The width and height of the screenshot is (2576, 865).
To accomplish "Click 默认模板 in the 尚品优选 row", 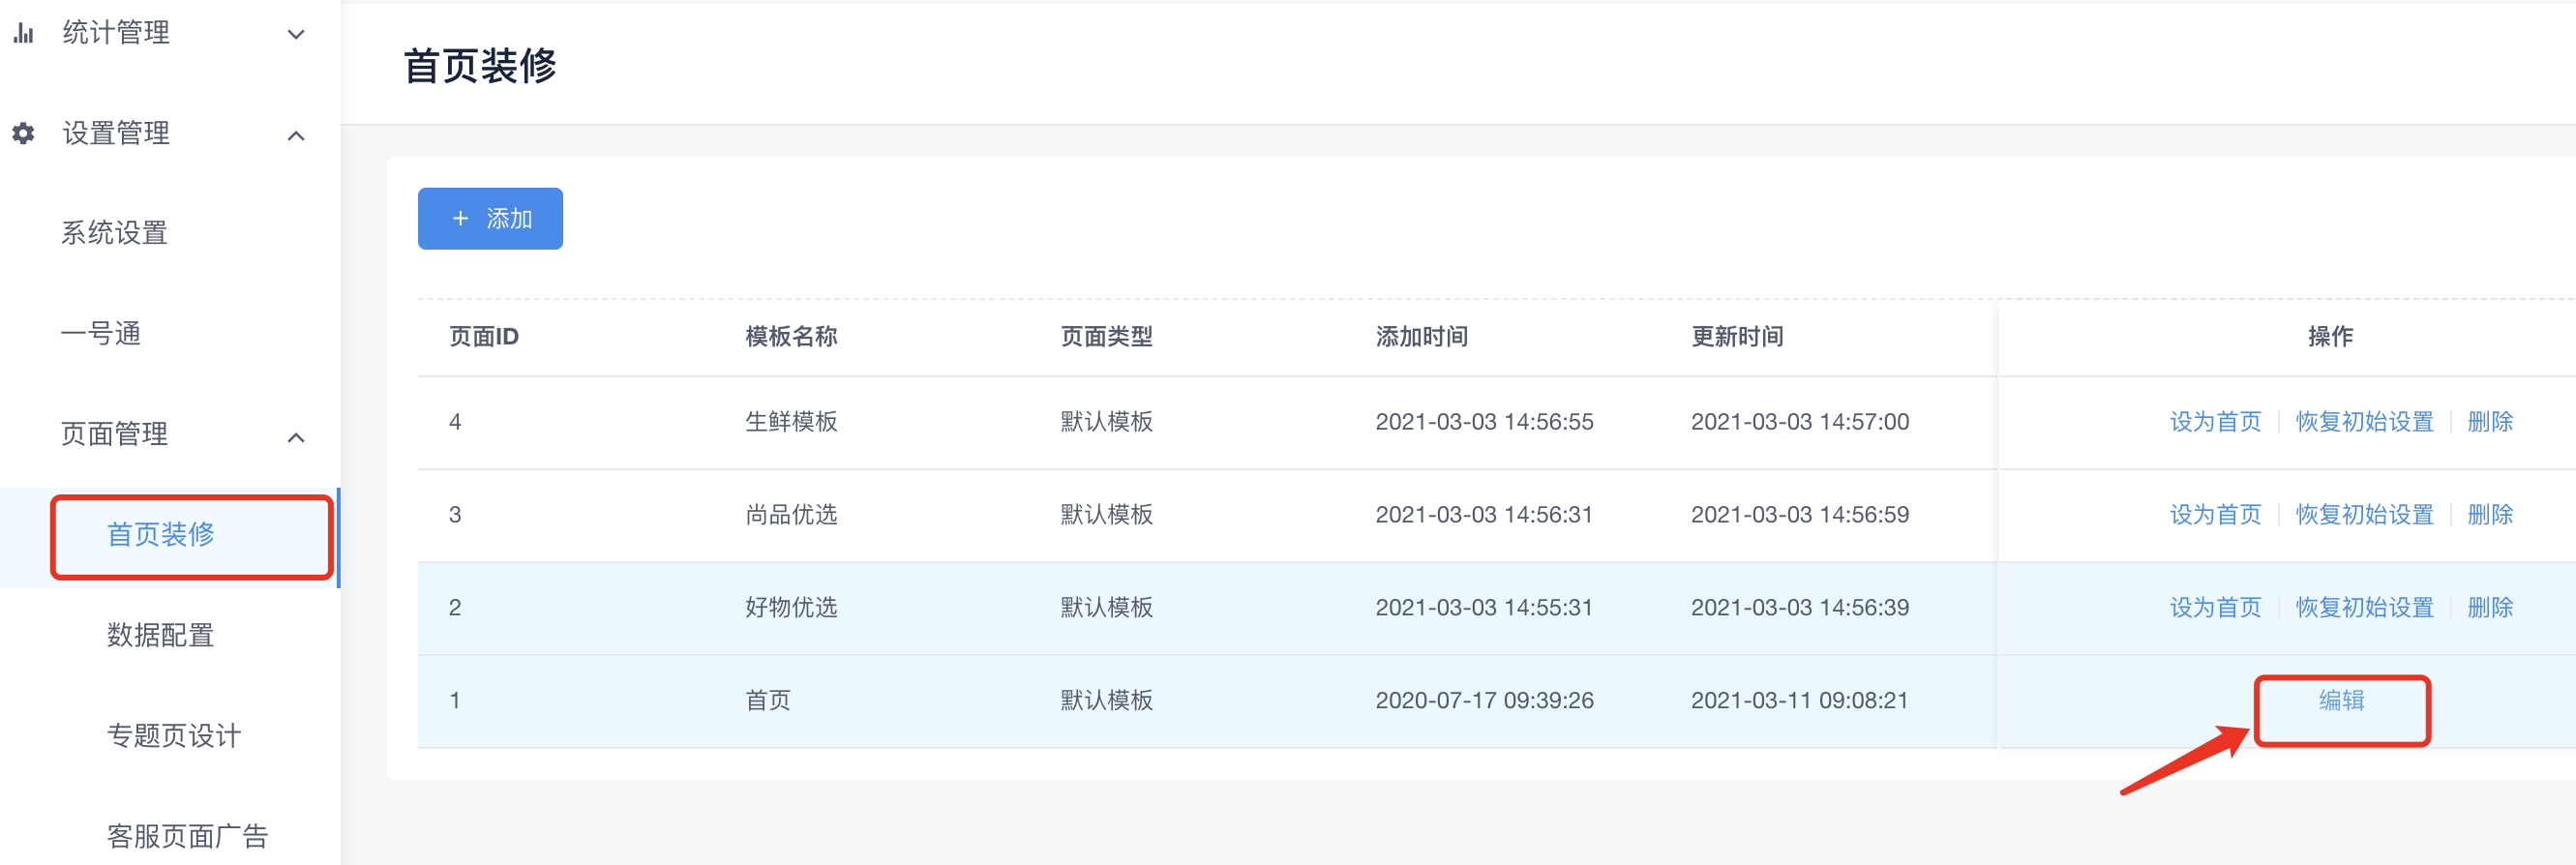I will (1106, 515).
